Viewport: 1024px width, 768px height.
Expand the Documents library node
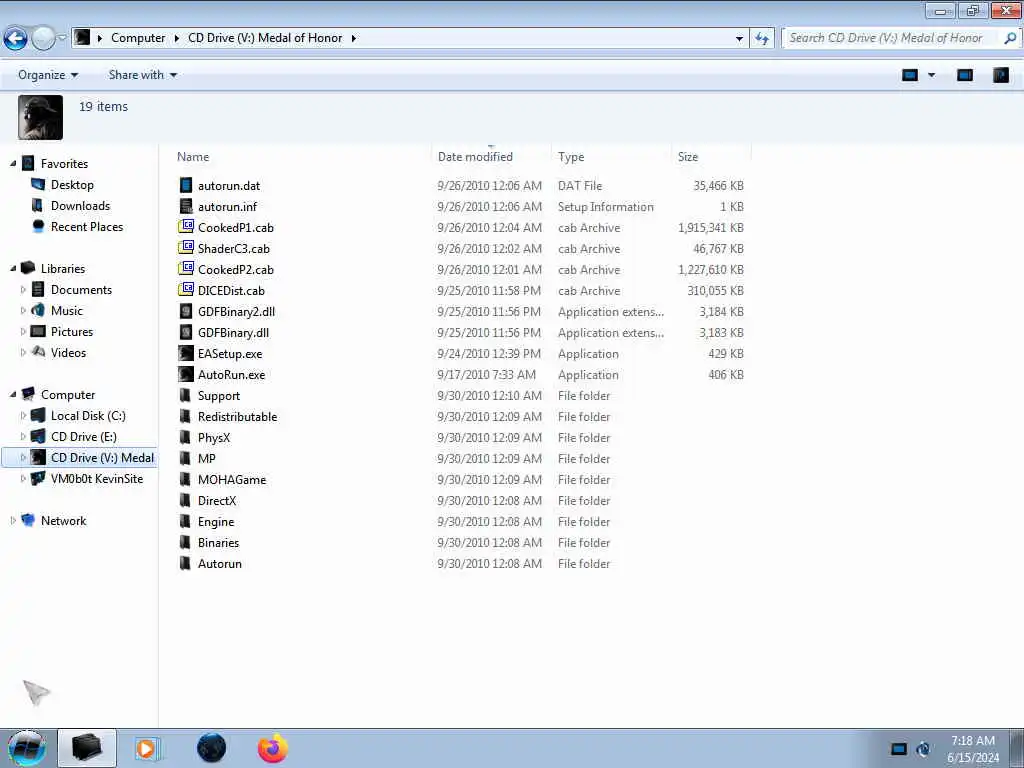pos(24,289)
